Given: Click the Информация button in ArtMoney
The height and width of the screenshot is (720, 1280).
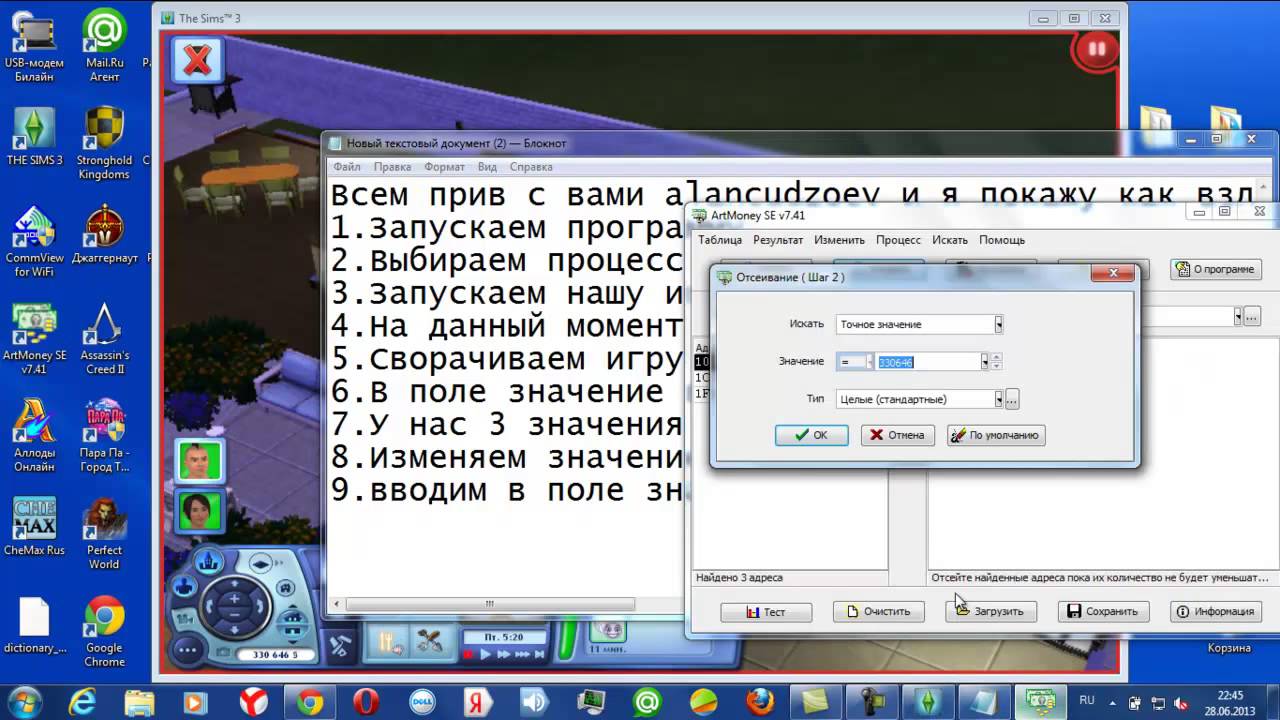Looking at the screenshot, I should click(1216, 611).
